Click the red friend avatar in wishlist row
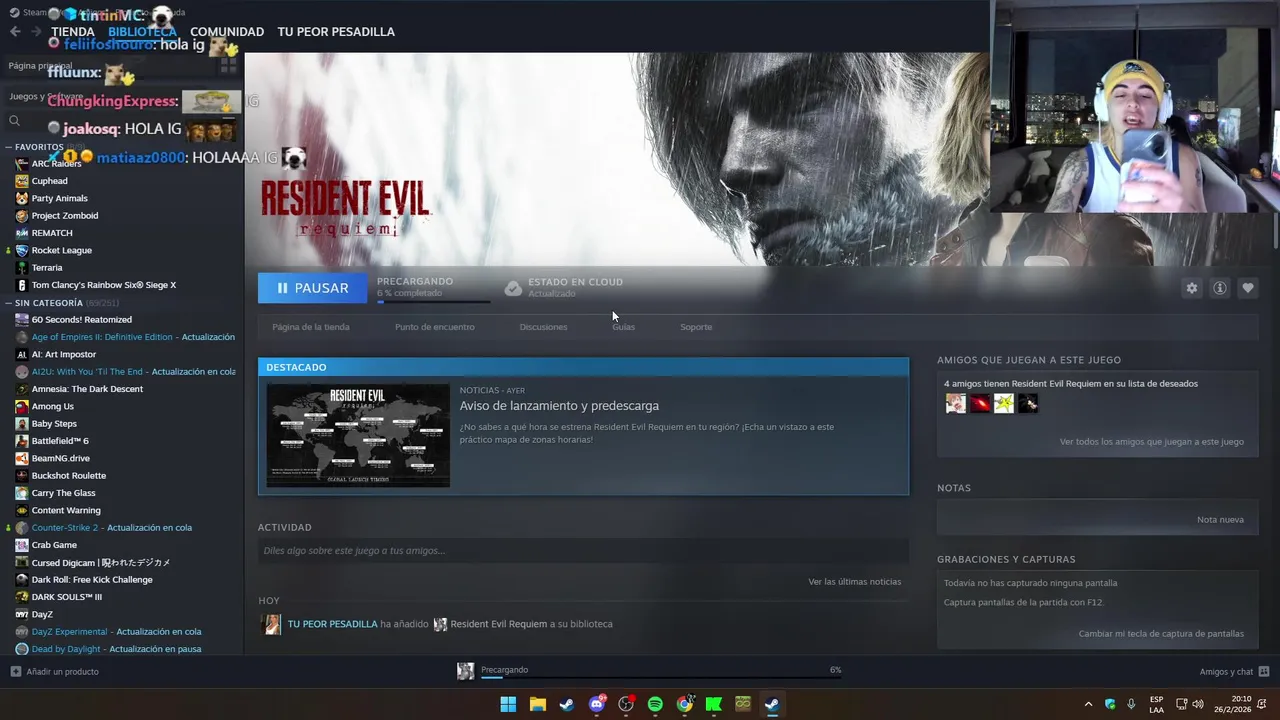1280x720 pixels. [x=980, y=403]
